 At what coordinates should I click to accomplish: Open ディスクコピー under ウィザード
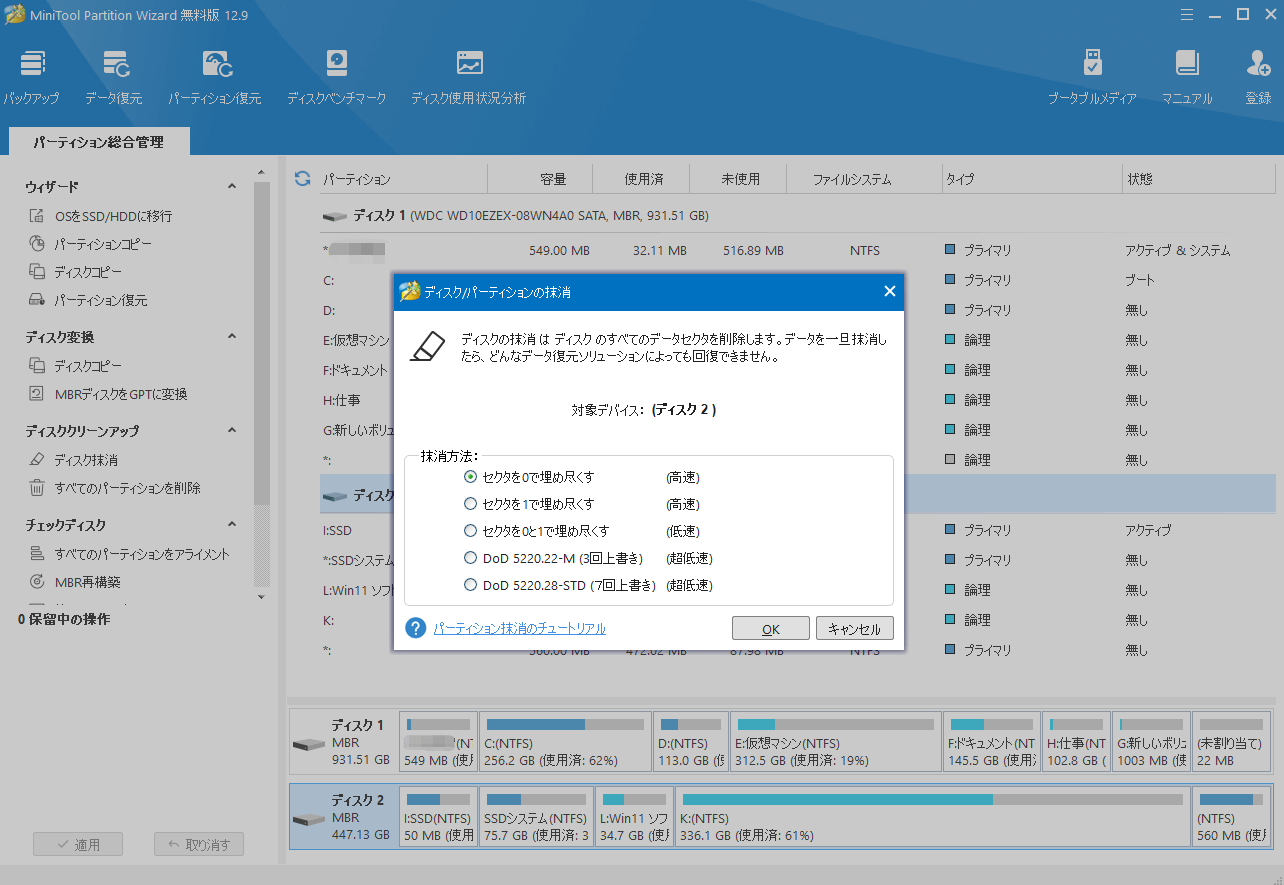75,272
